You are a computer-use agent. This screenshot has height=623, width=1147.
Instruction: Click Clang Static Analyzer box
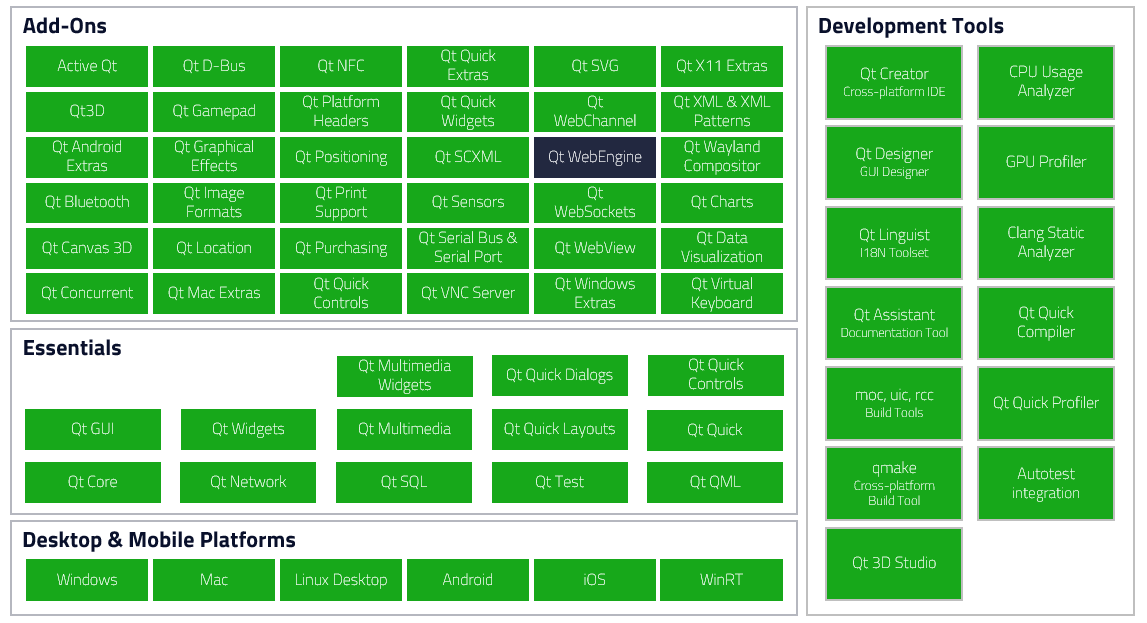(1046, 243)
